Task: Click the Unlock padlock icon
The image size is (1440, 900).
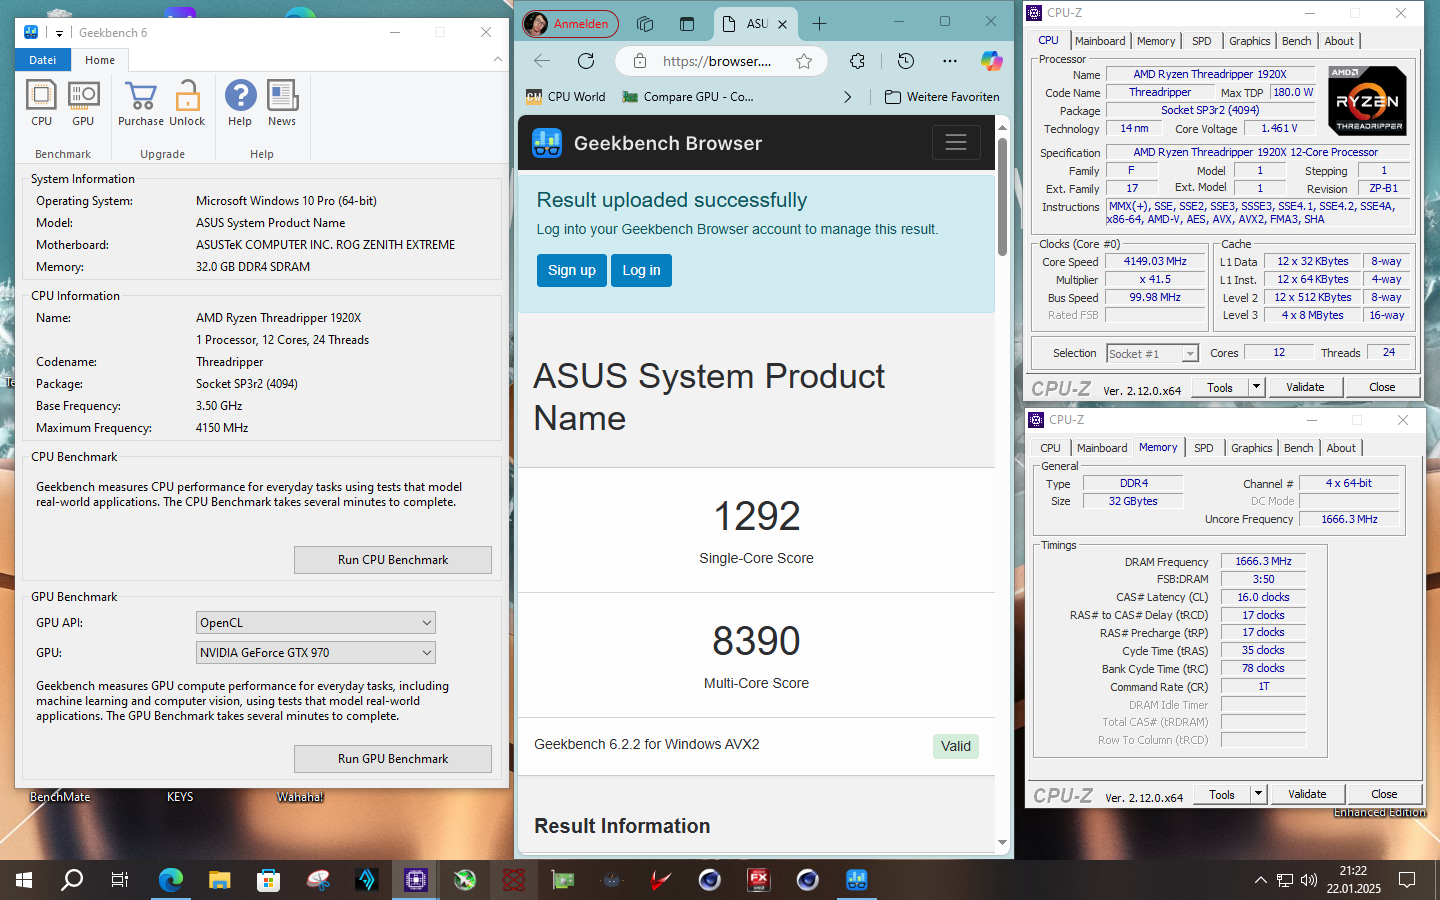Action: coord(187,103)
